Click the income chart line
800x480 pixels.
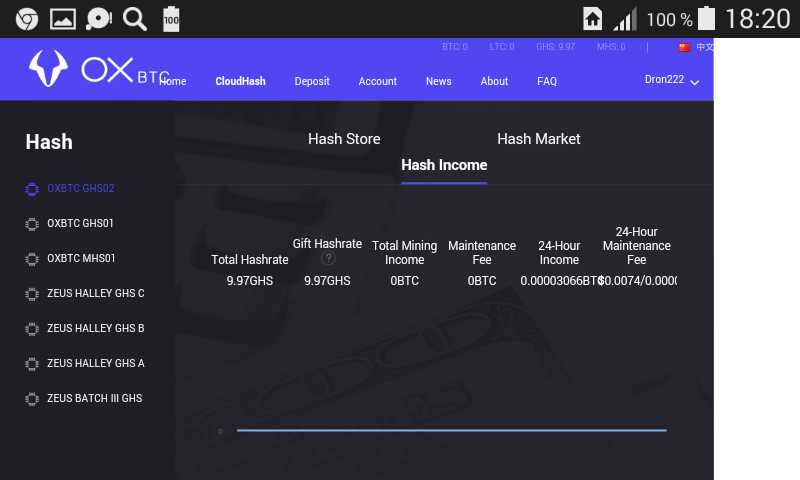(x=451, y=430)
